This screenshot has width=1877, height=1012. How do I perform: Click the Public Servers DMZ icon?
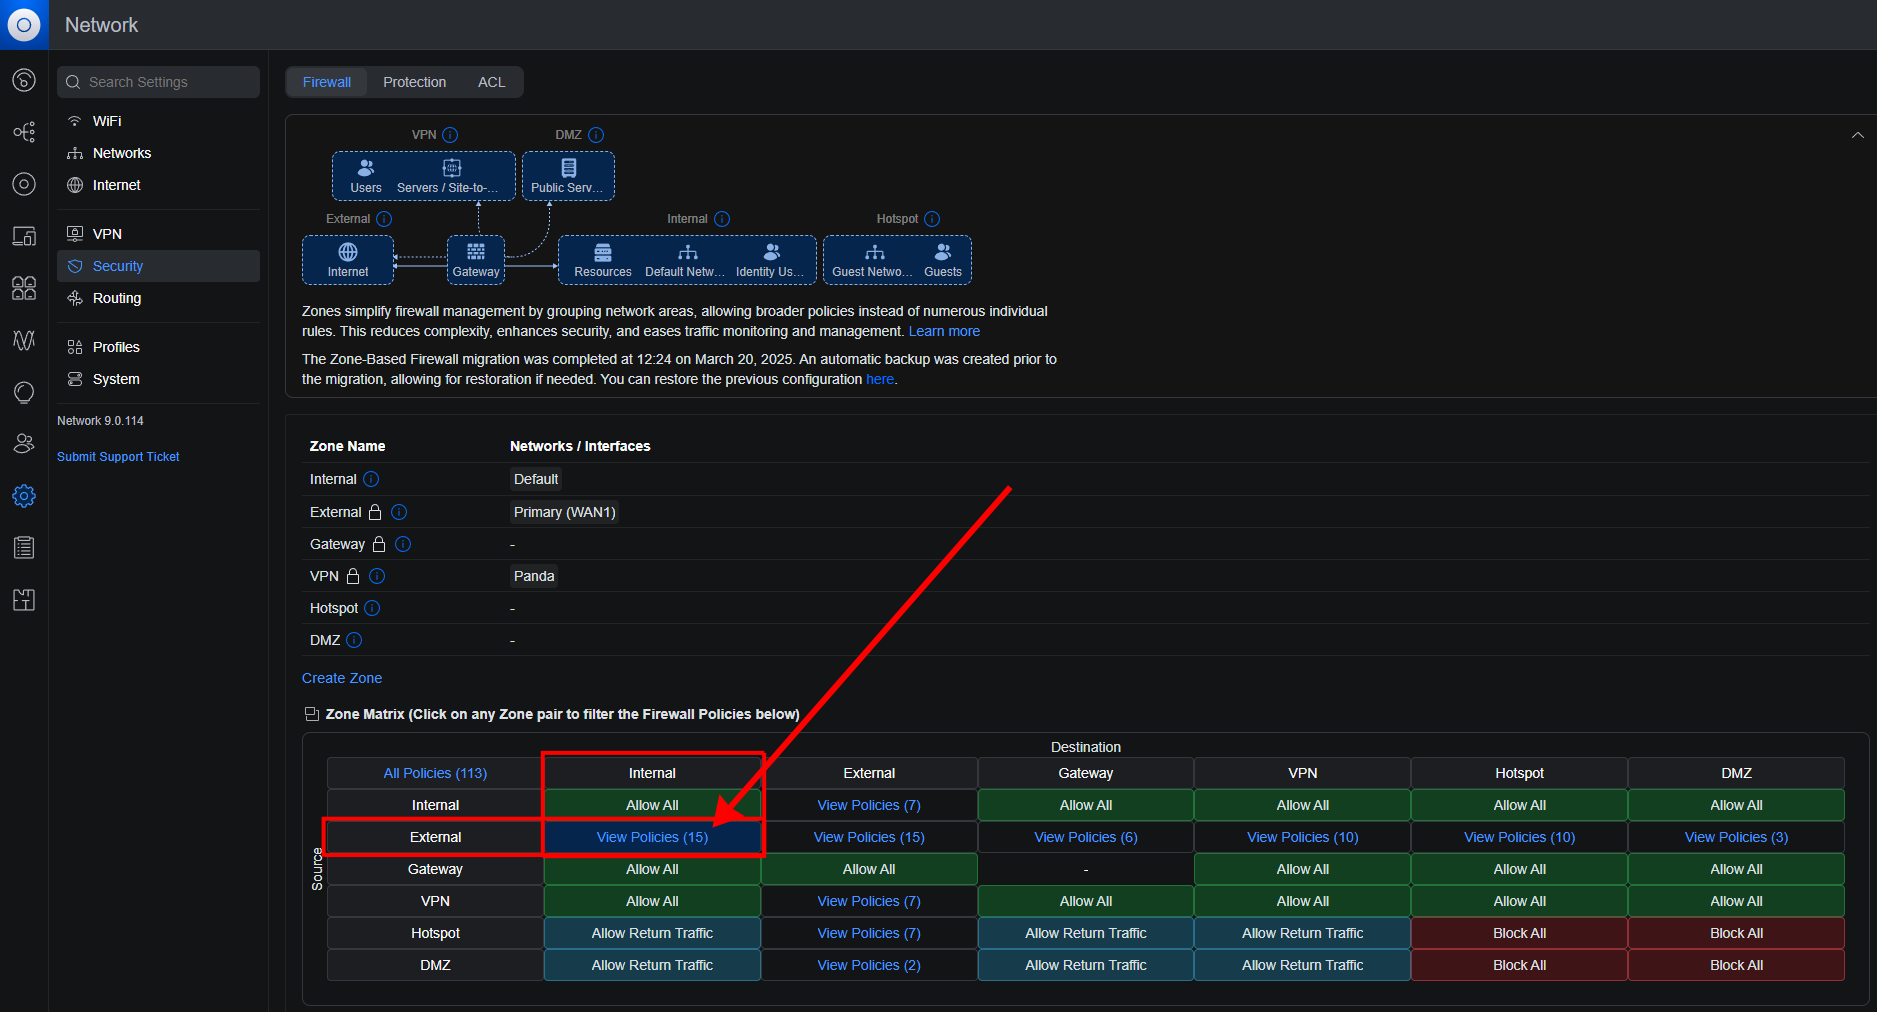point(568,168)
